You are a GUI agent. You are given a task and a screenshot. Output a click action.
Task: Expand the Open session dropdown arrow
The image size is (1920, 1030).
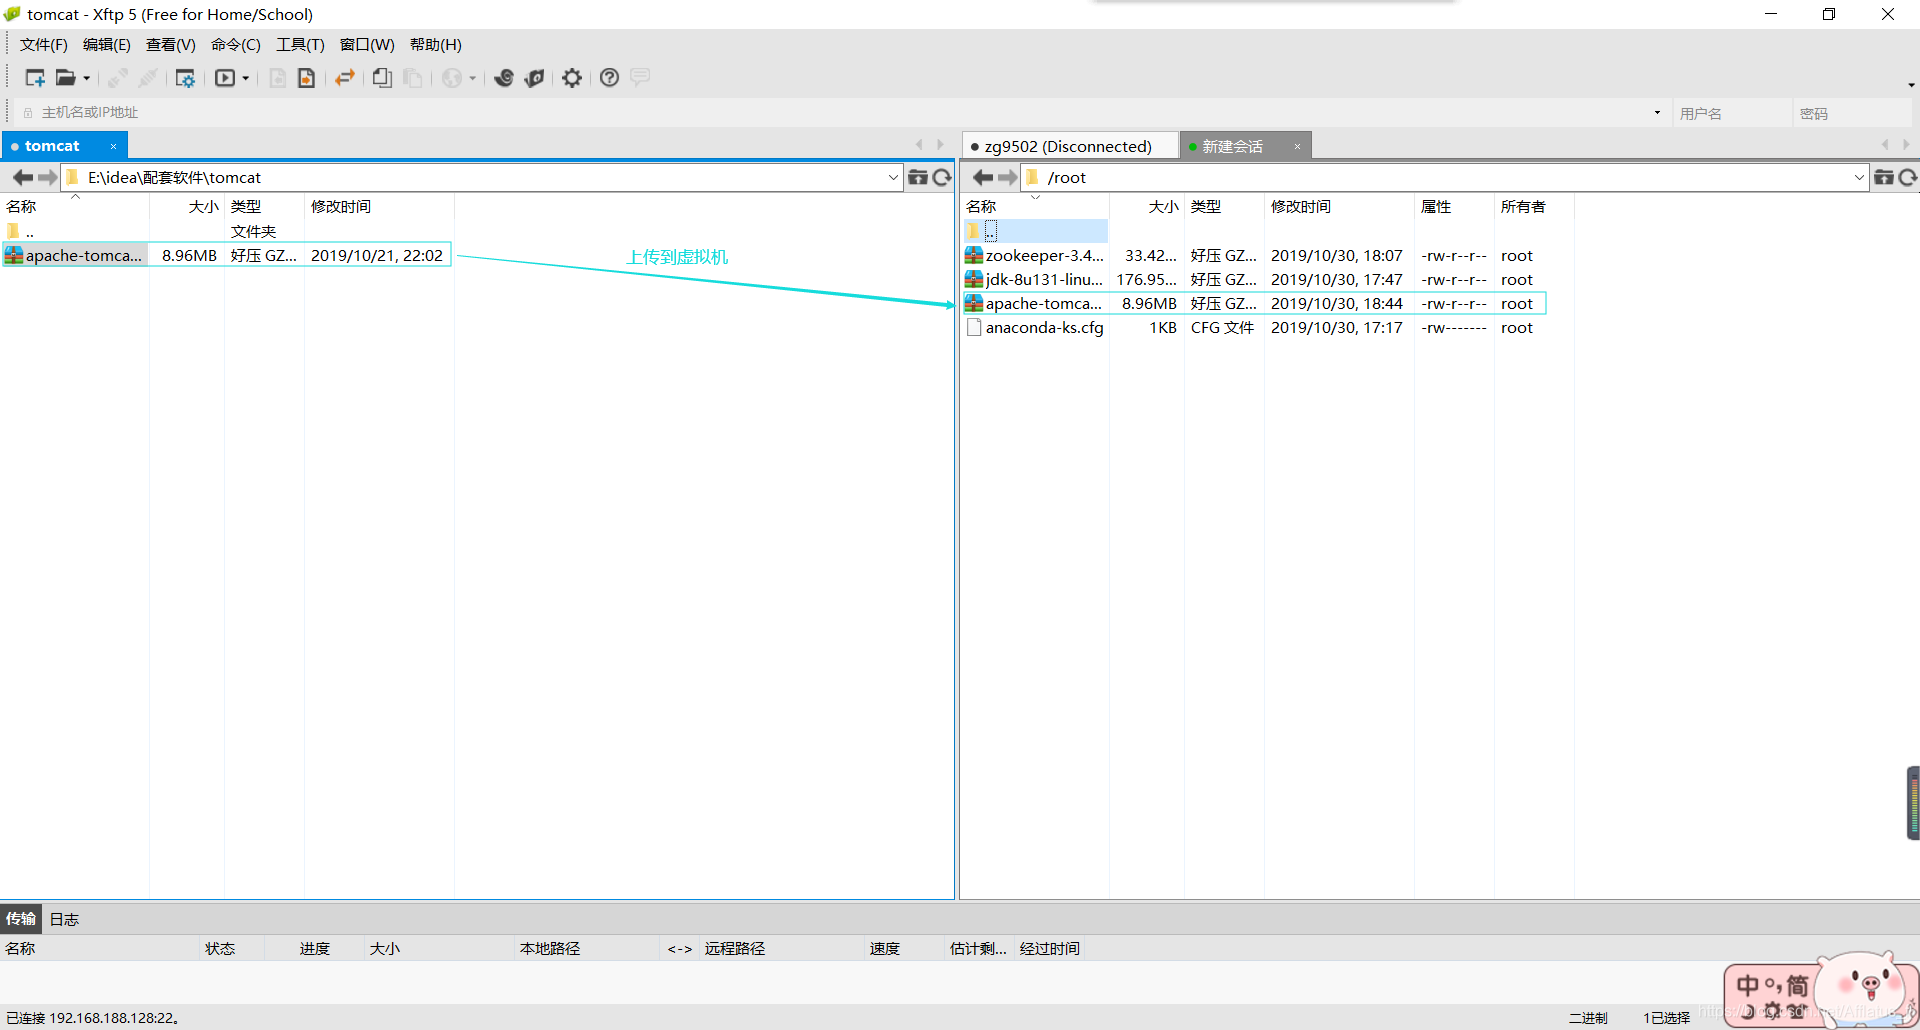click(86, 78)
